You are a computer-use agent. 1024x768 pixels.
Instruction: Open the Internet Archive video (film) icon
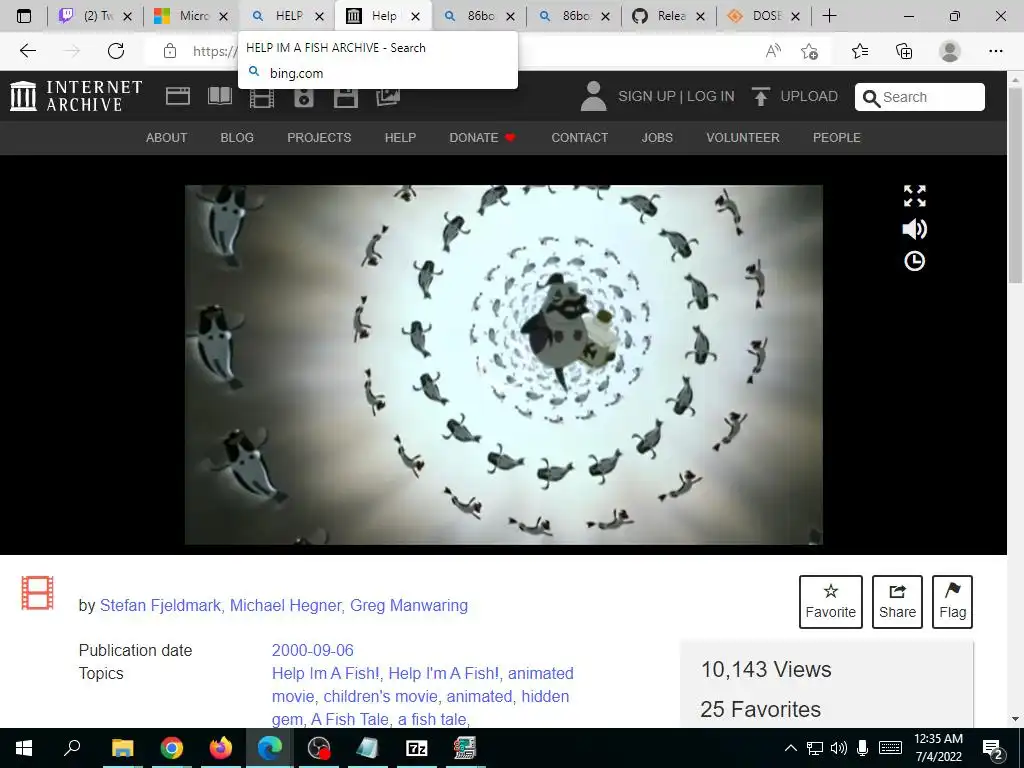262,98
